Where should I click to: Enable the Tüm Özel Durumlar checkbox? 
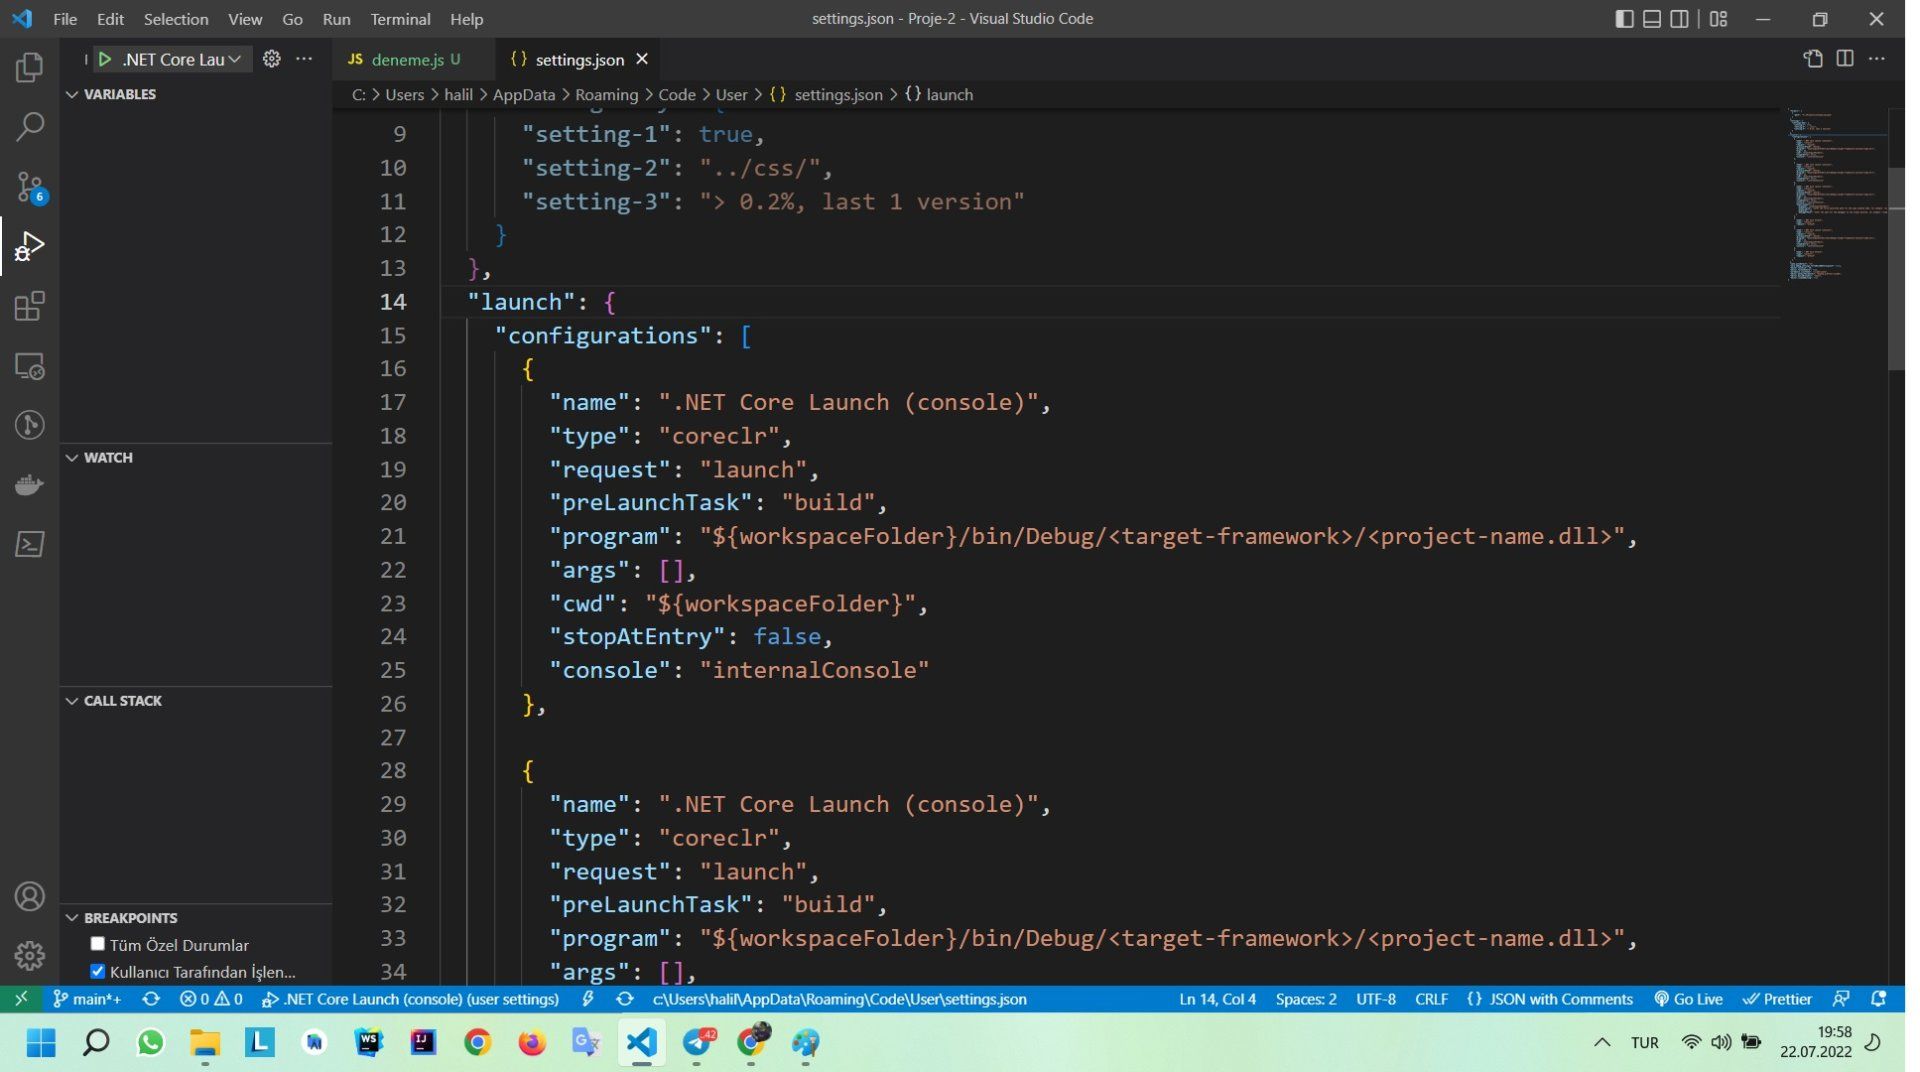98,944
